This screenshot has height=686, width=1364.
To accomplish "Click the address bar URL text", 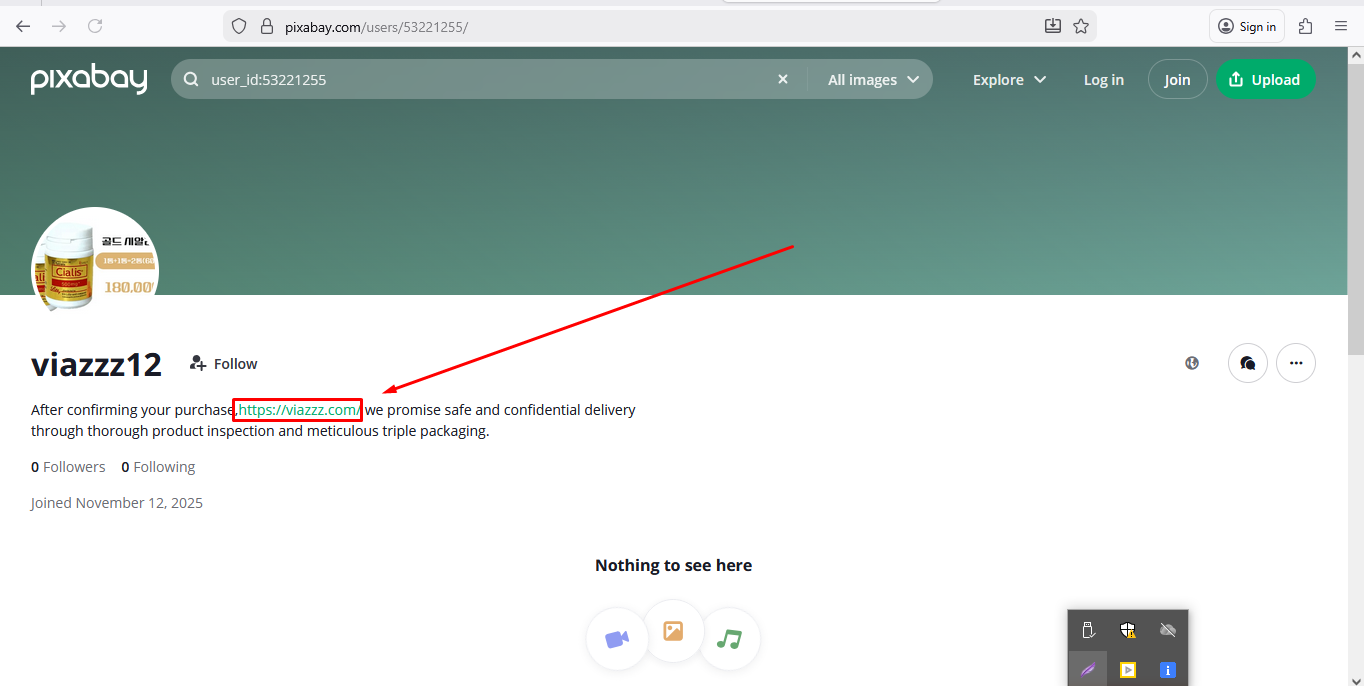I will tap(376, 27).
